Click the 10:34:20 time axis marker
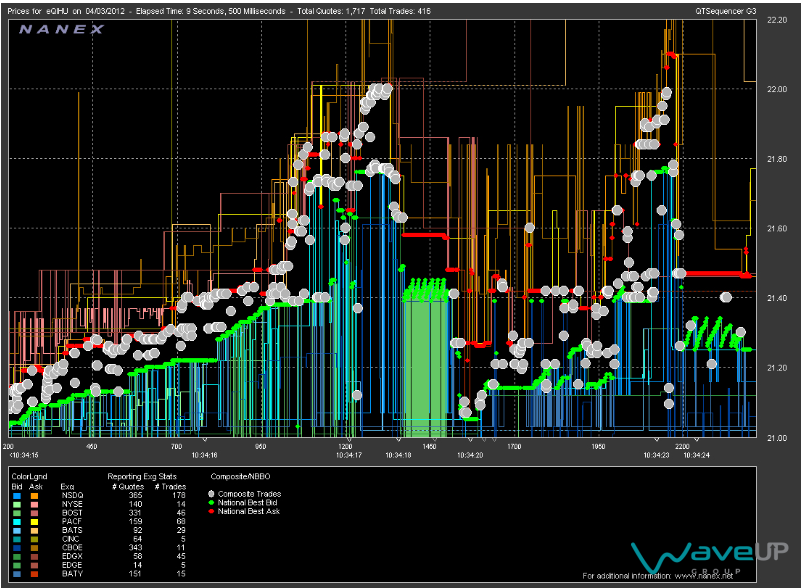The width and height of the screenshot is (802, 588). coord(471,455)
